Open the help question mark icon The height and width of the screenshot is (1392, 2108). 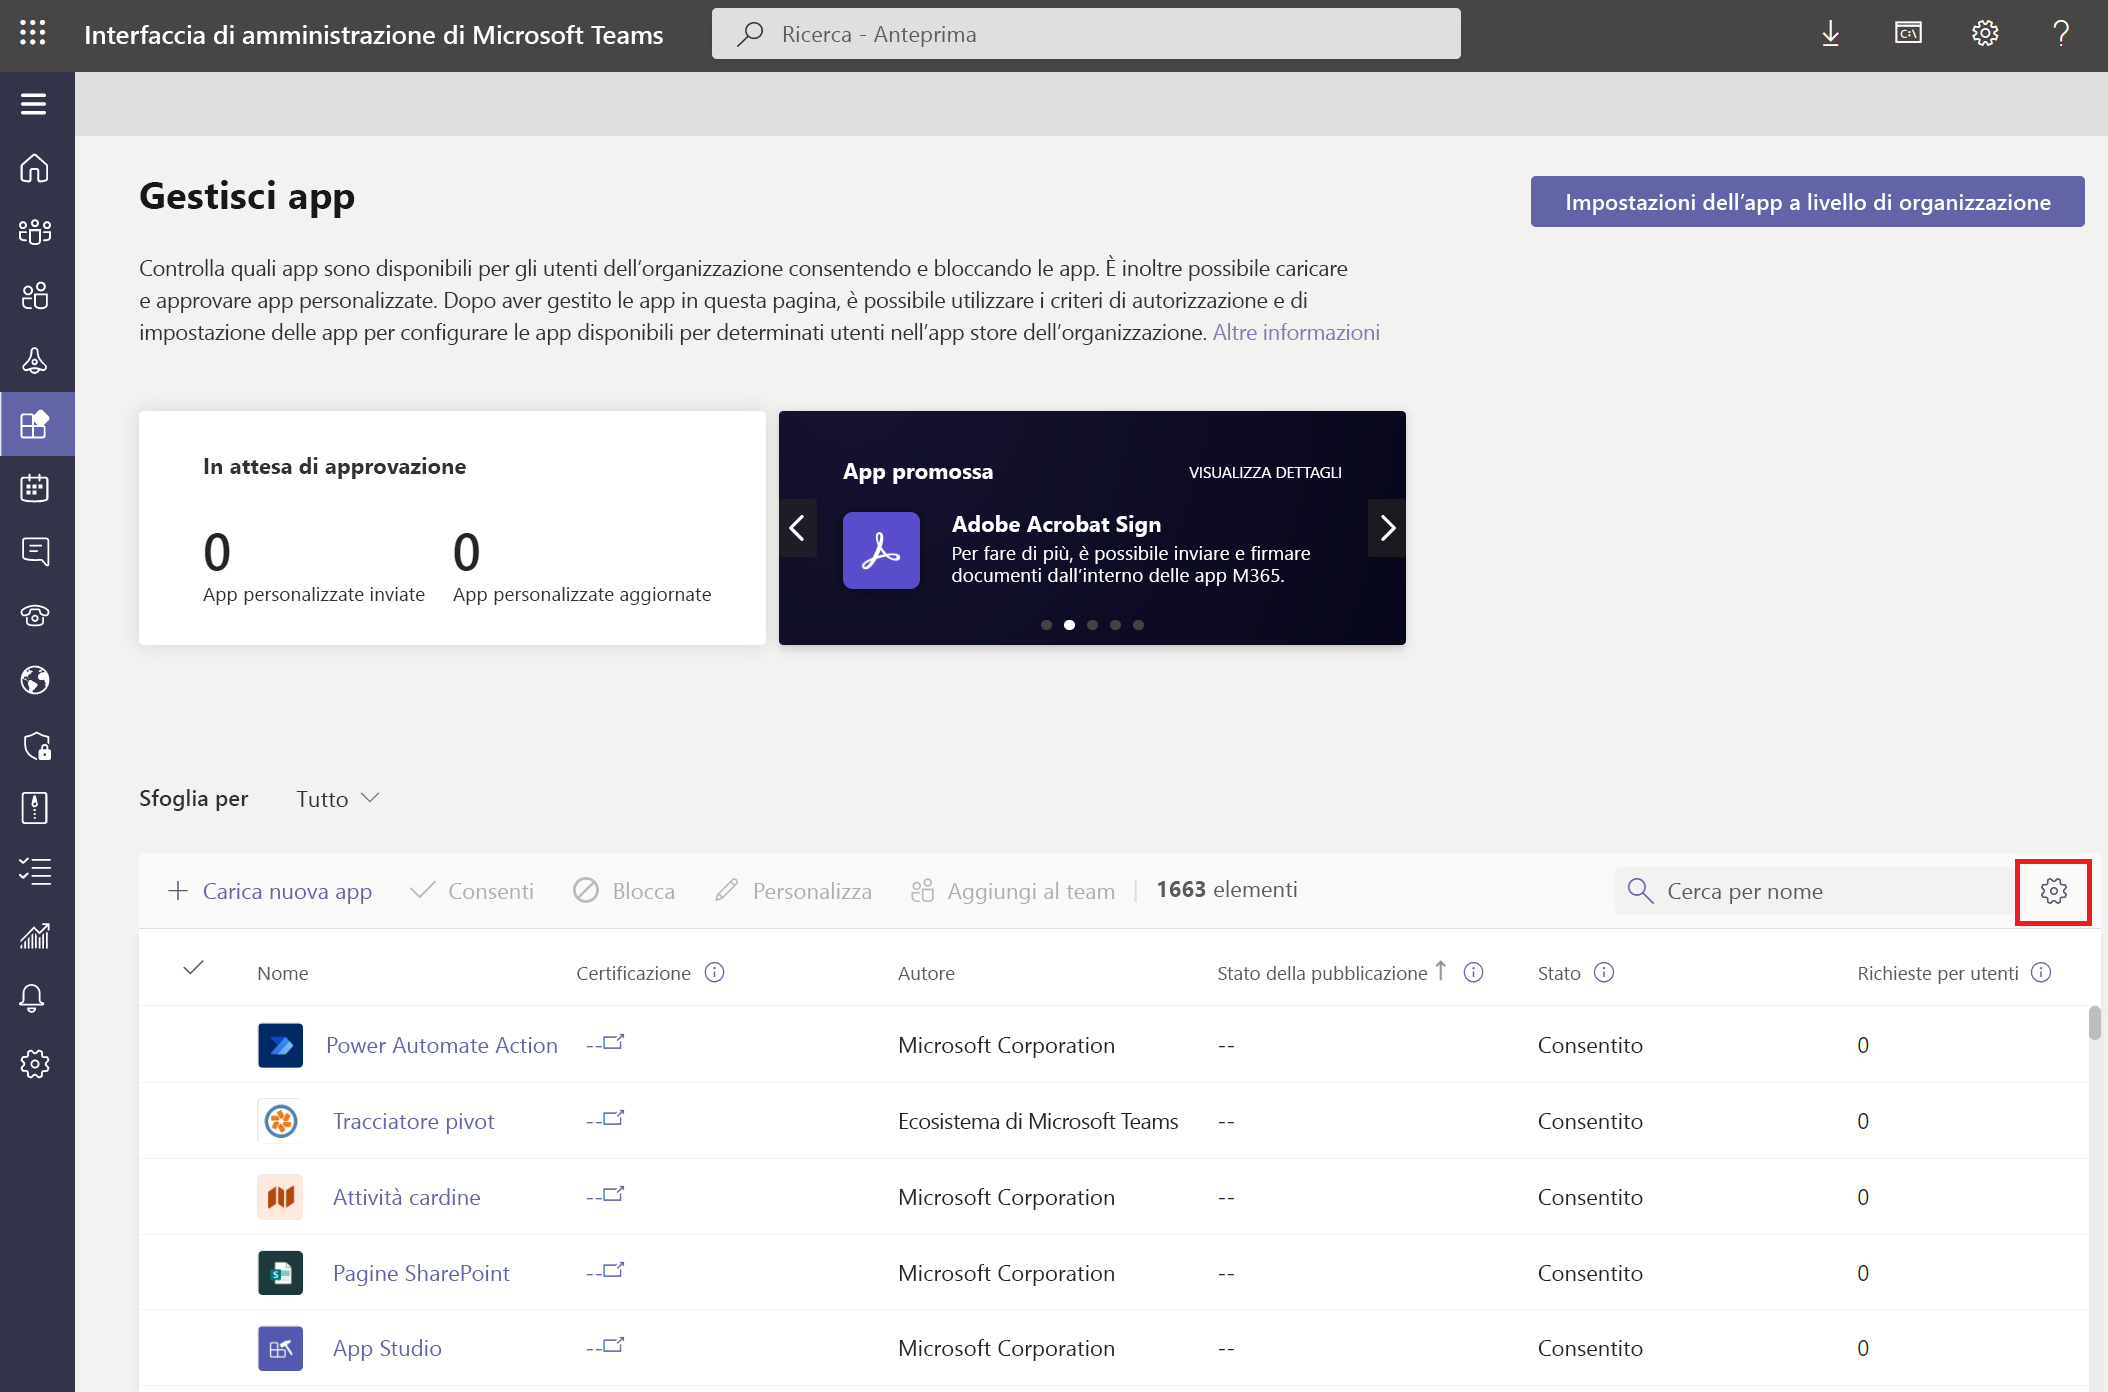[x=2061, y=34]
